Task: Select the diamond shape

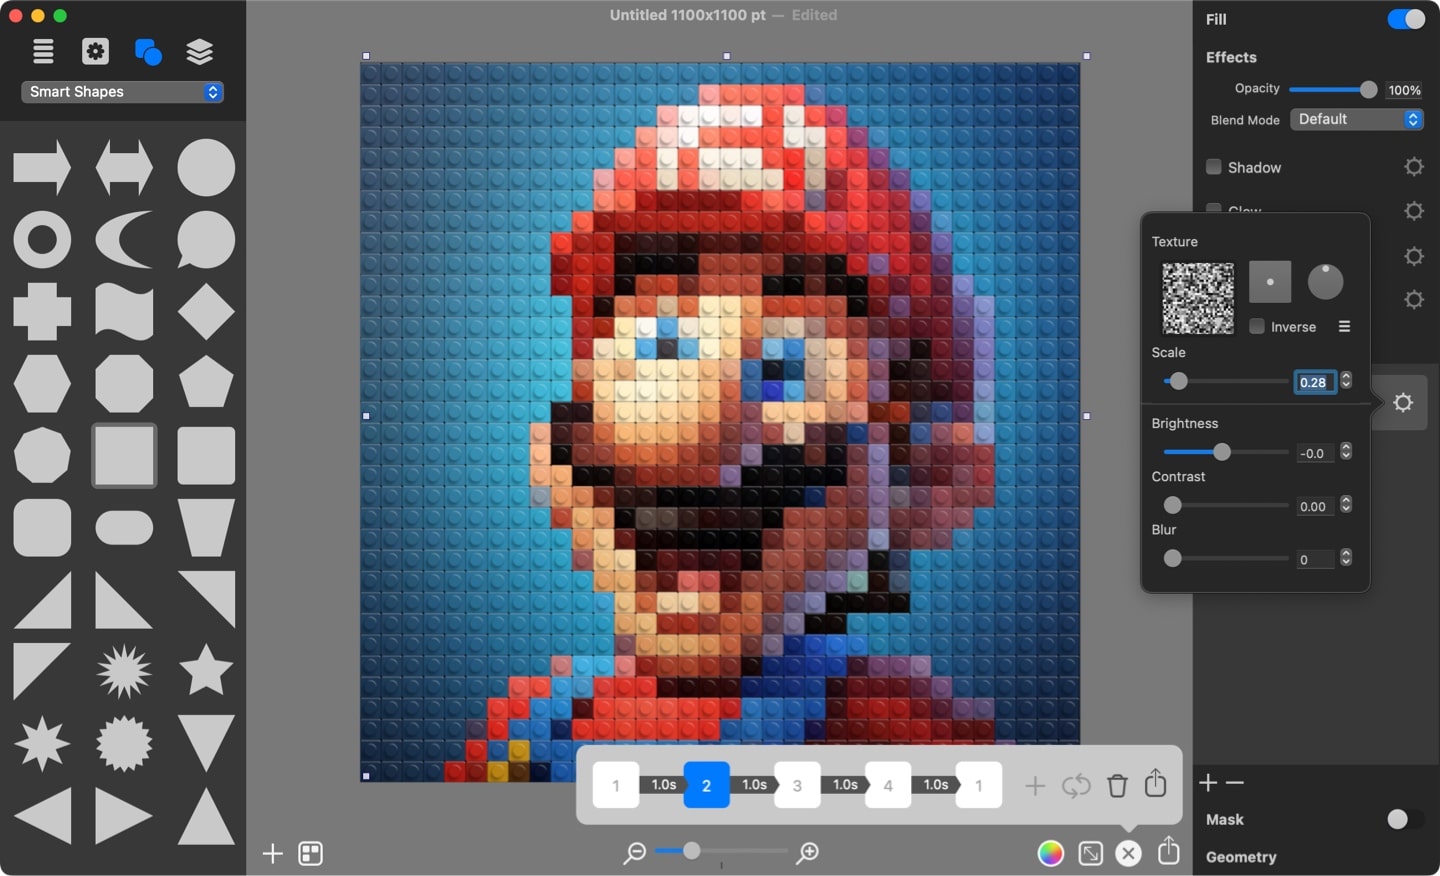Action: (x=206, y=312)
